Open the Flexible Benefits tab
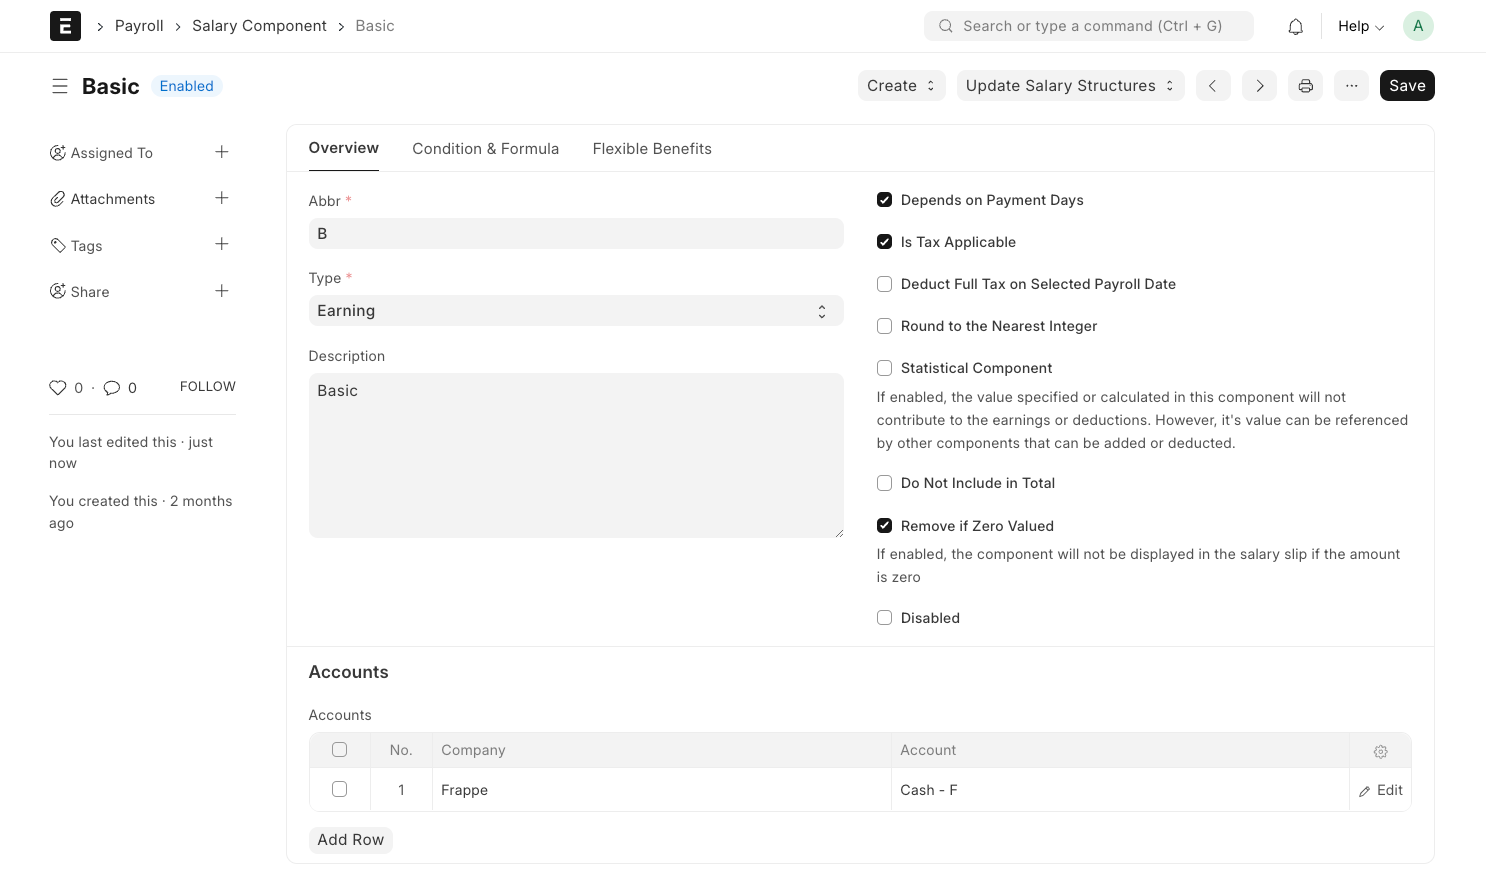The height and width of the screenshot is (879, 1486). tap(652, 149)
